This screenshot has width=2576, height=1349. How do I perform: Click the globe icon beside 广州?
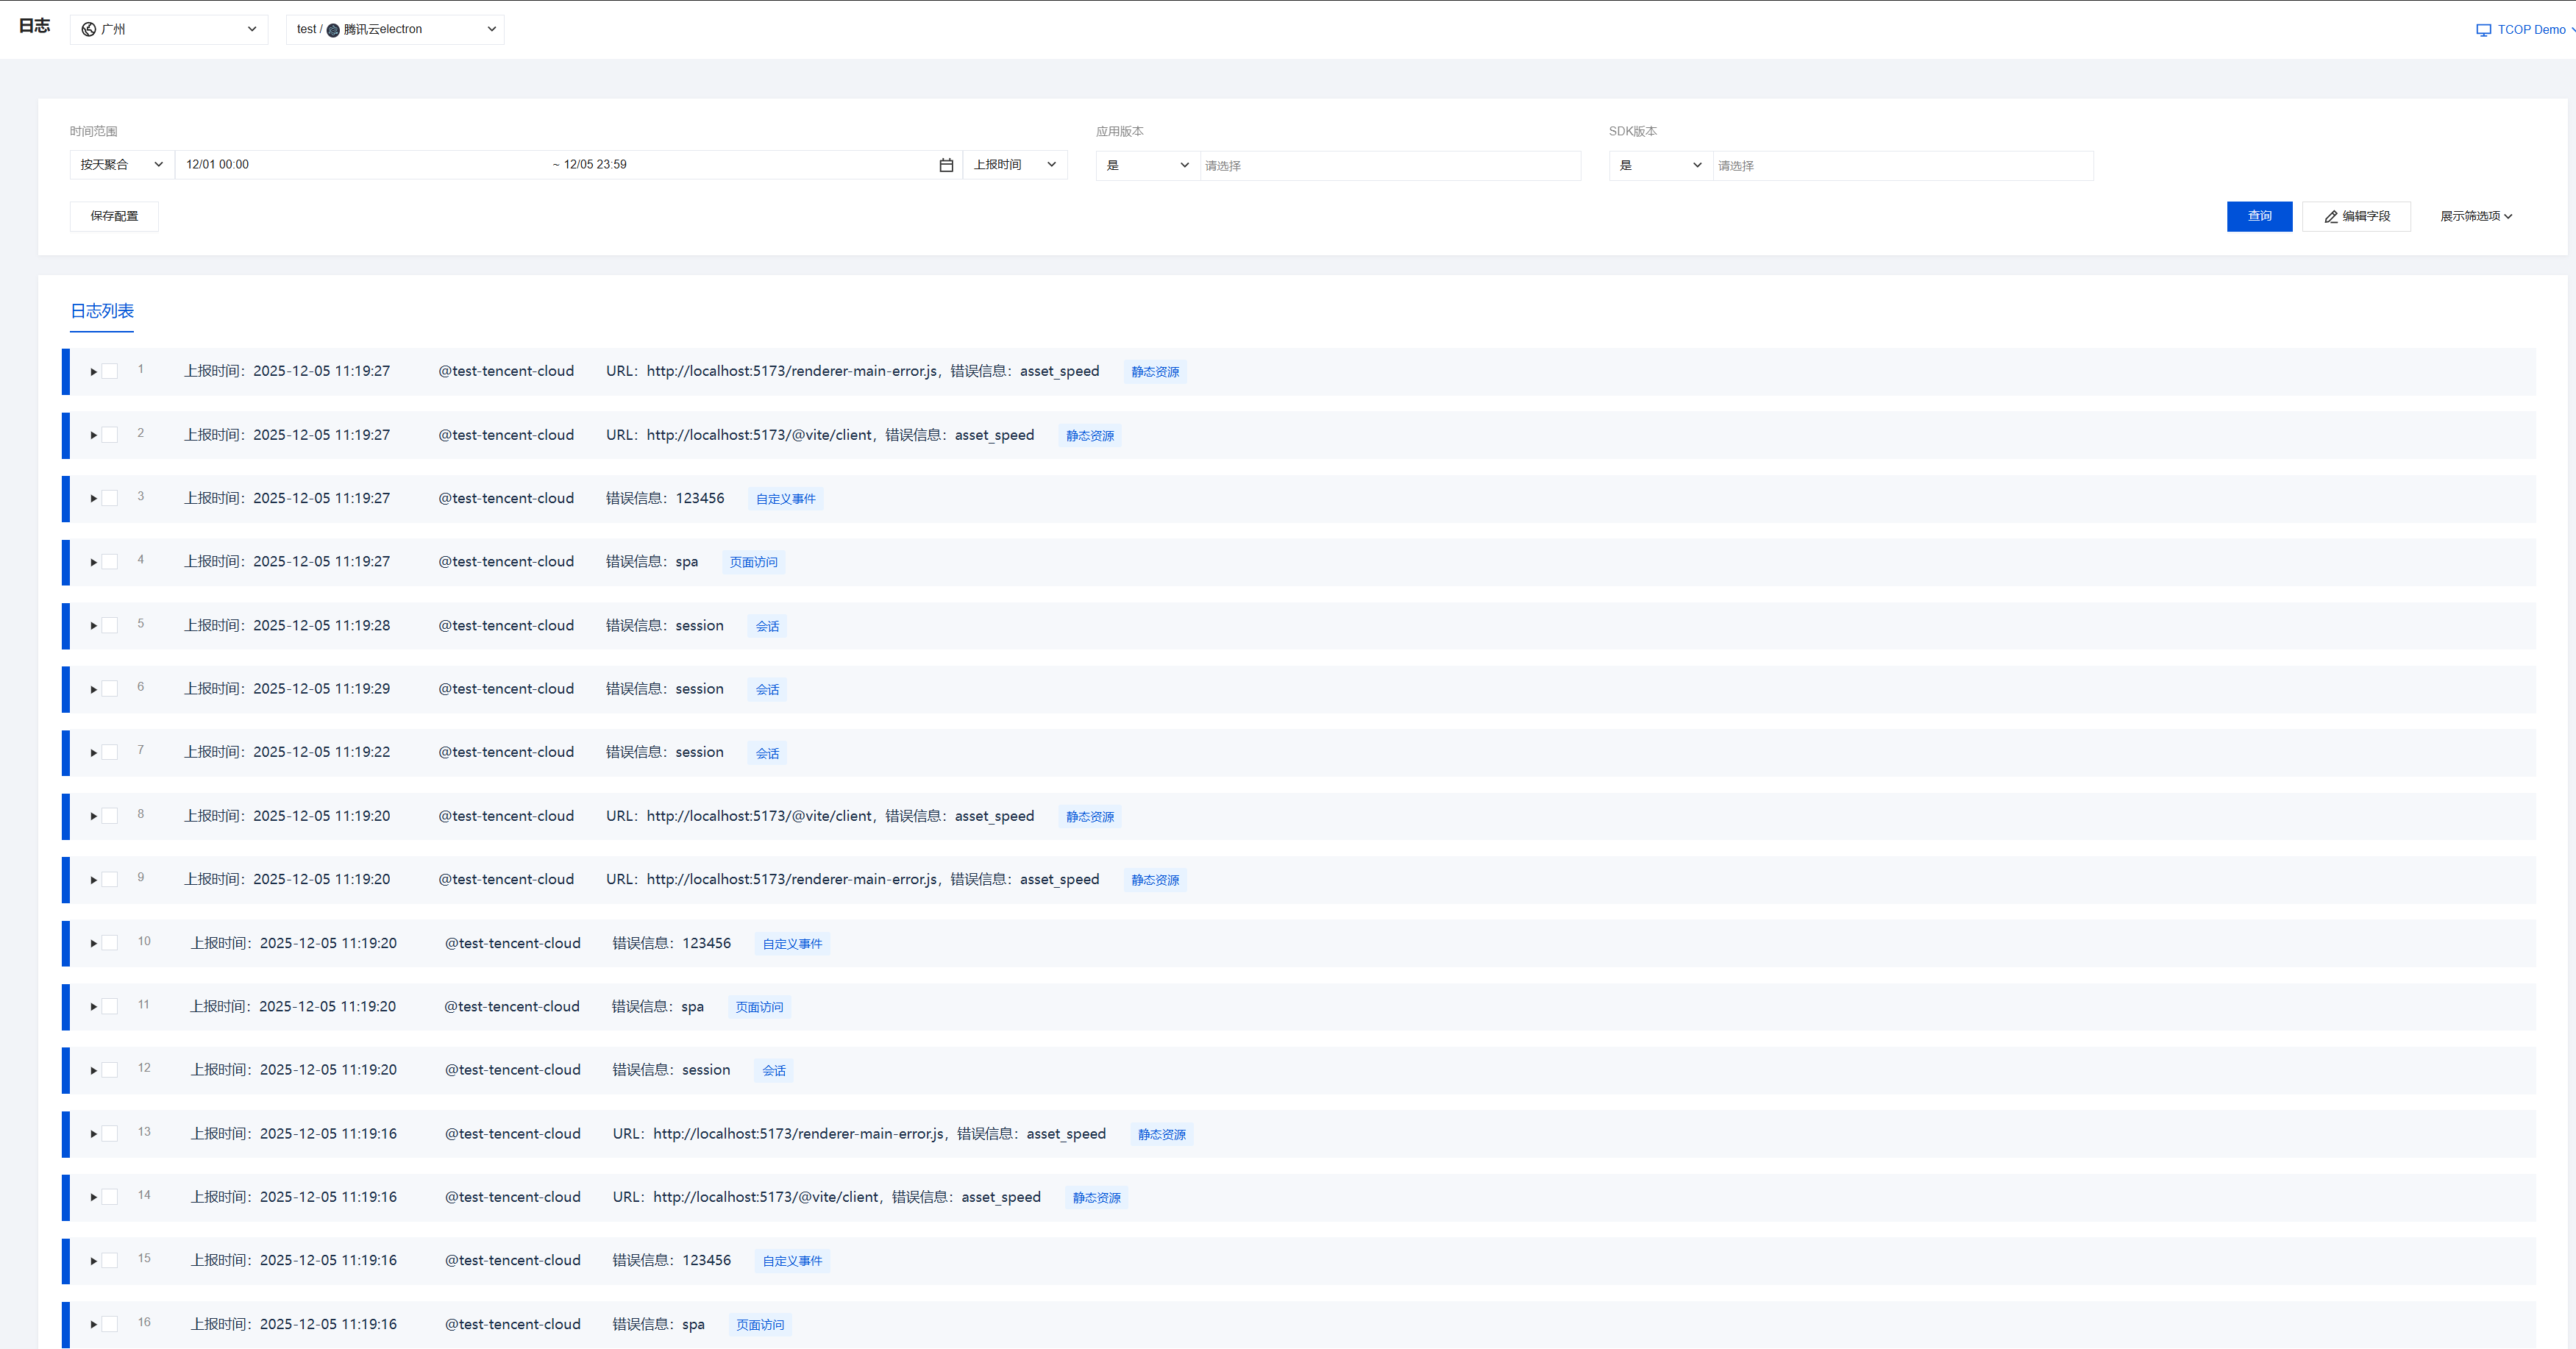89,29
